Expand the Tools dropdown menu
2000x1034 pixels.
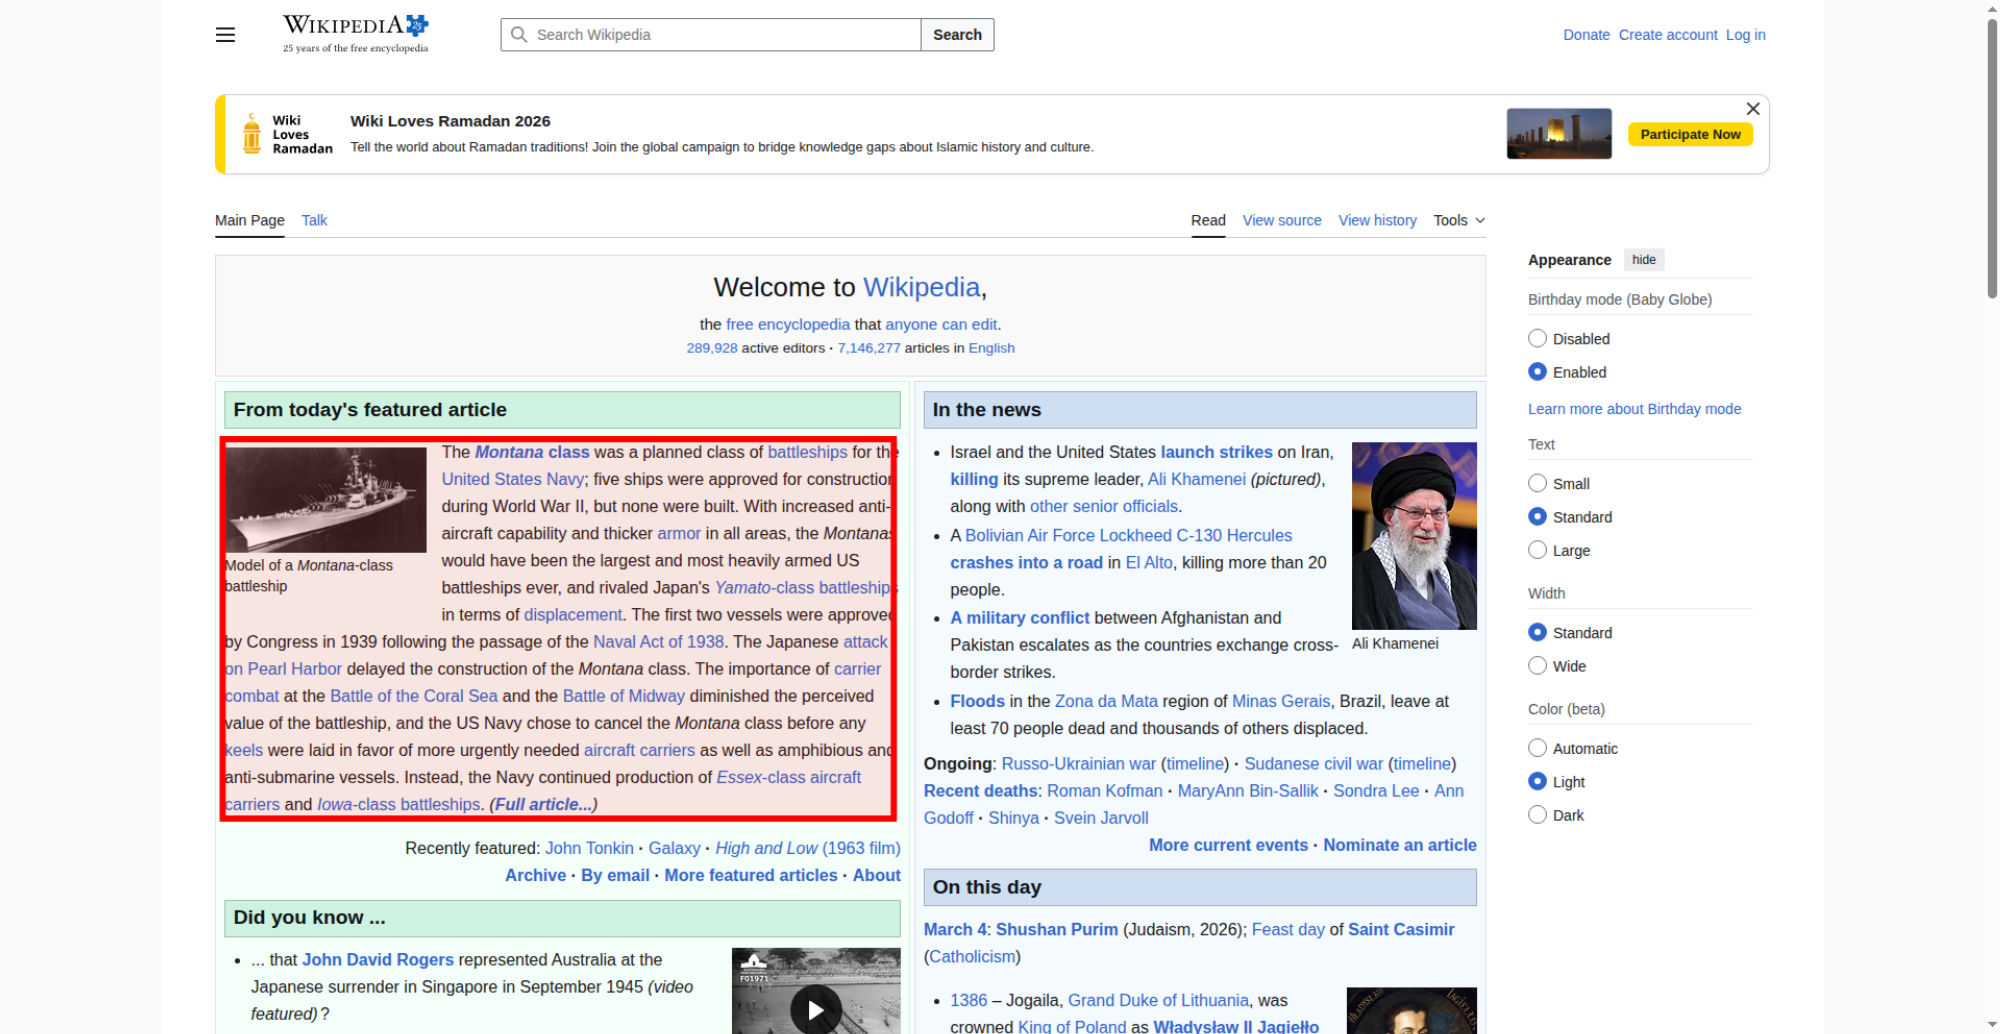click(x=1458, y=220)
